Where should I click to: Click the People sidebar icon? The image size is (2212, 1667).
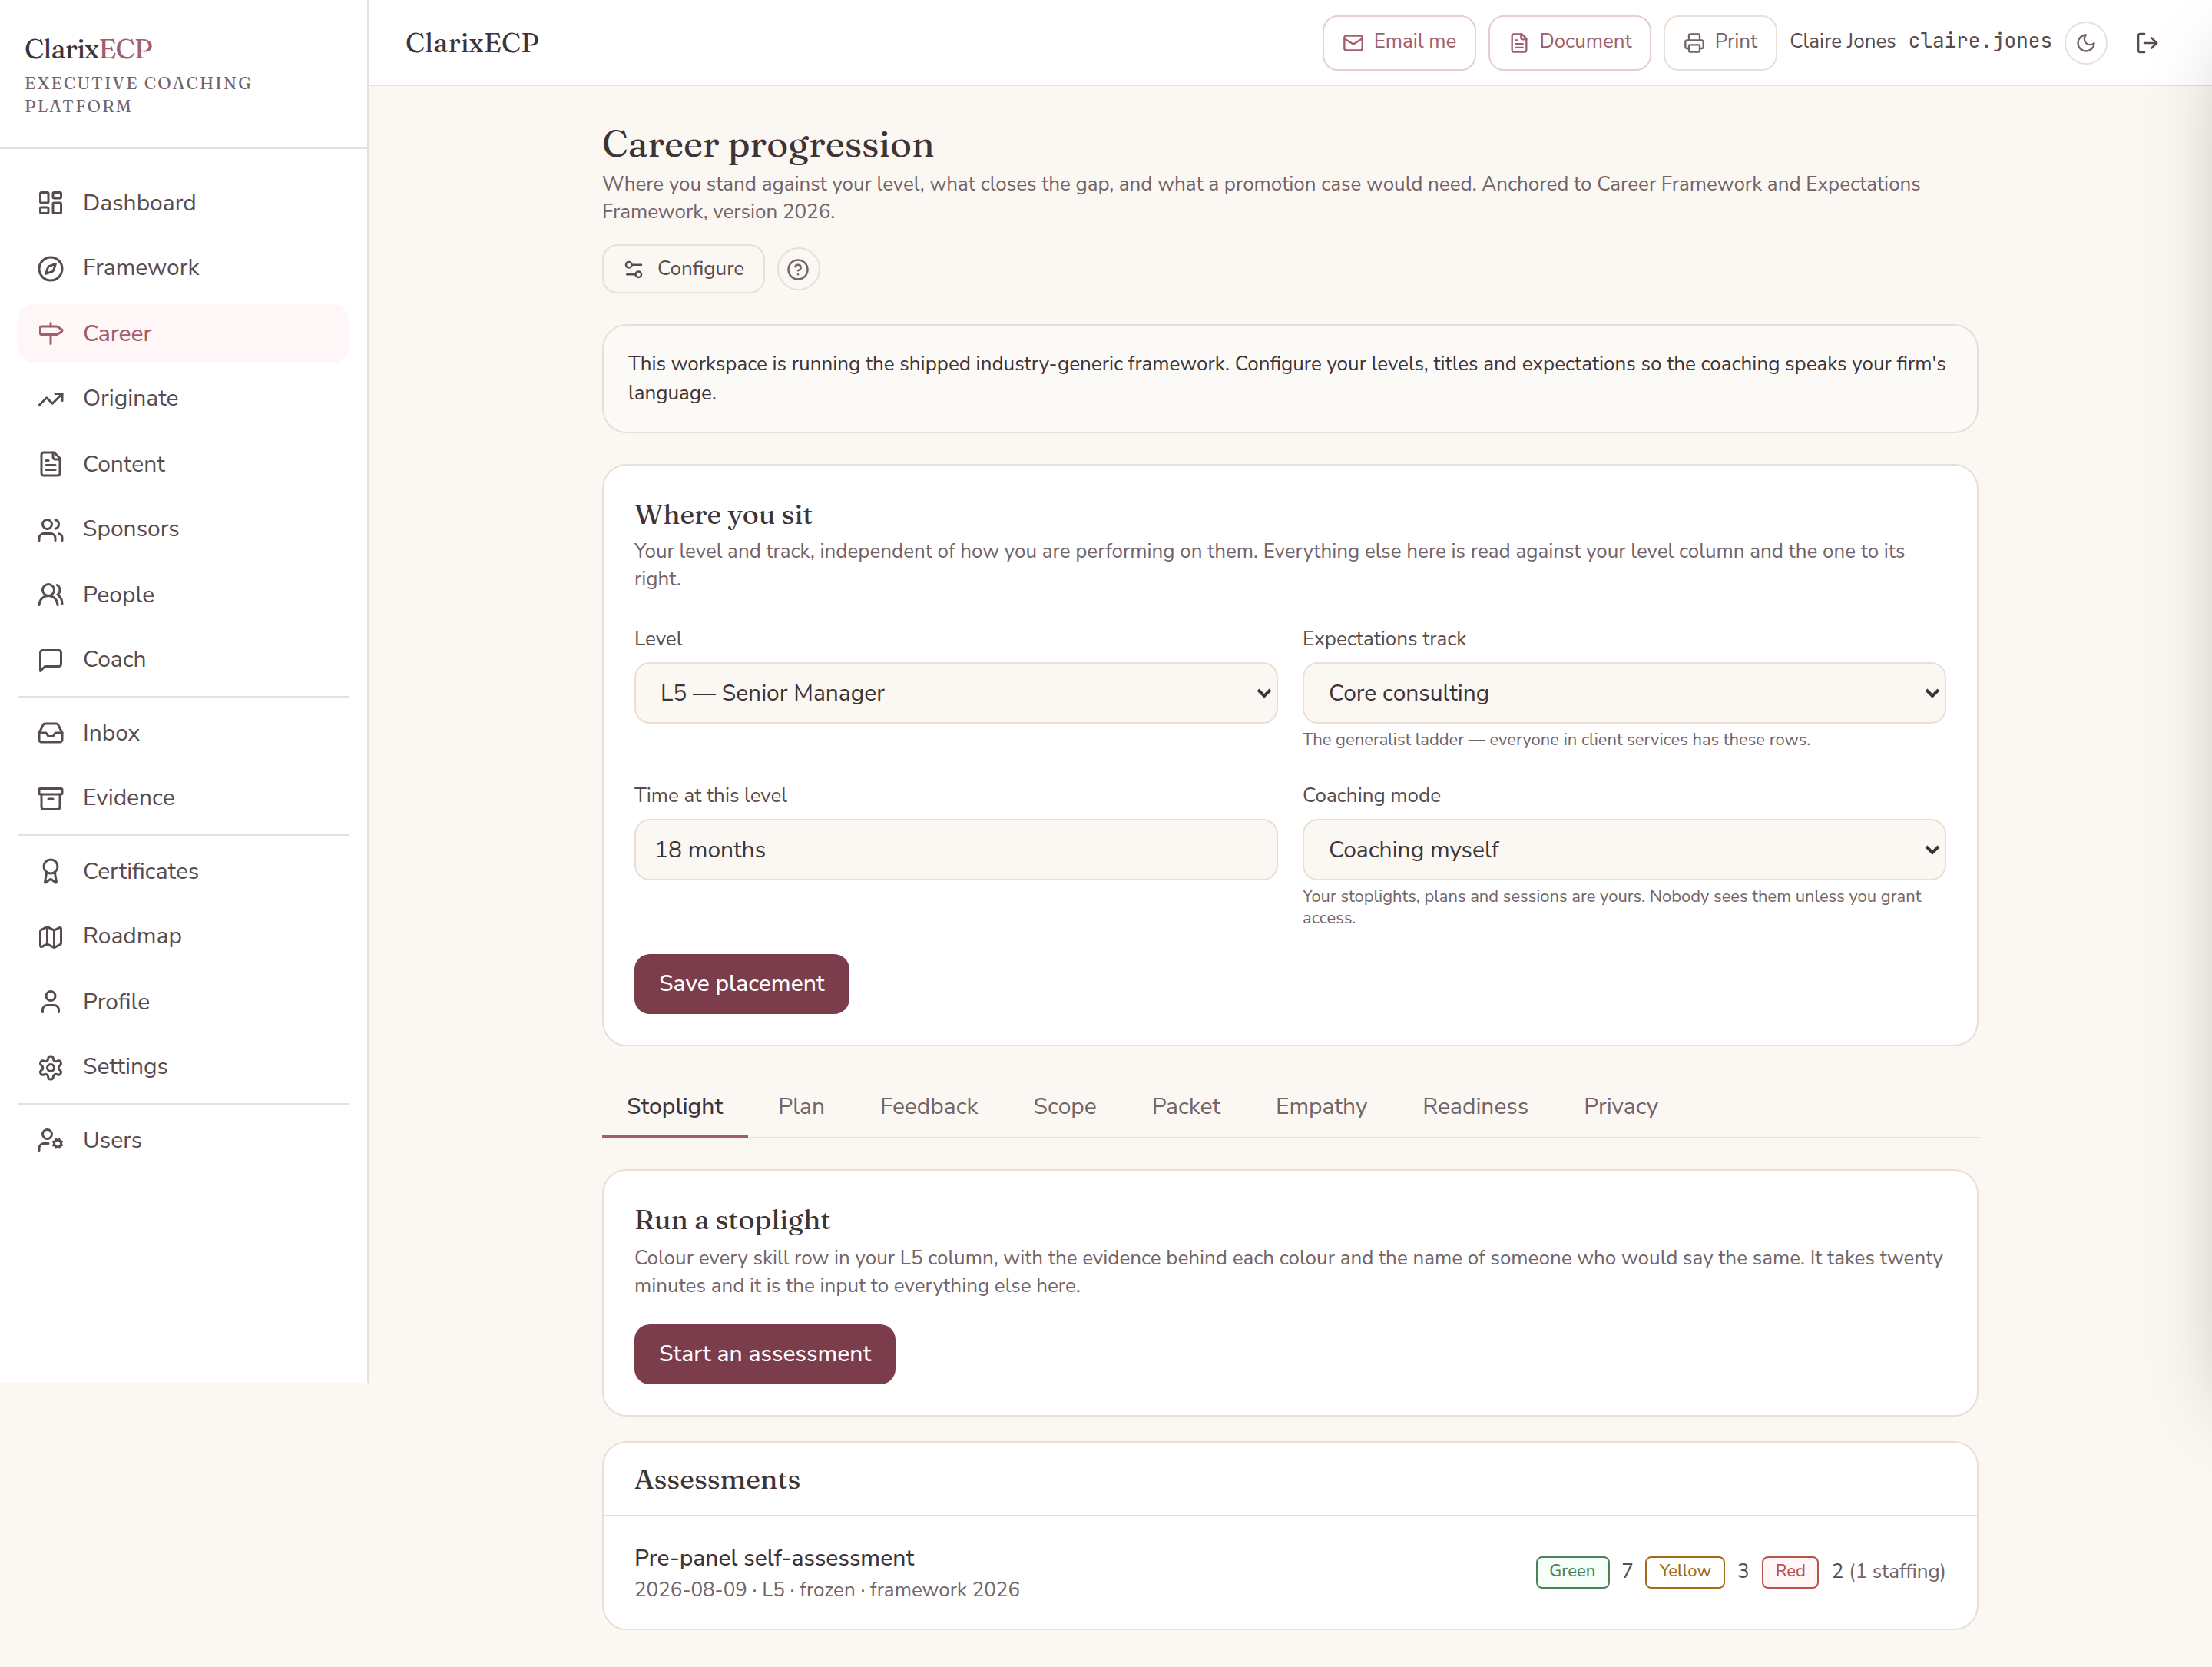[x=50, y=595]
